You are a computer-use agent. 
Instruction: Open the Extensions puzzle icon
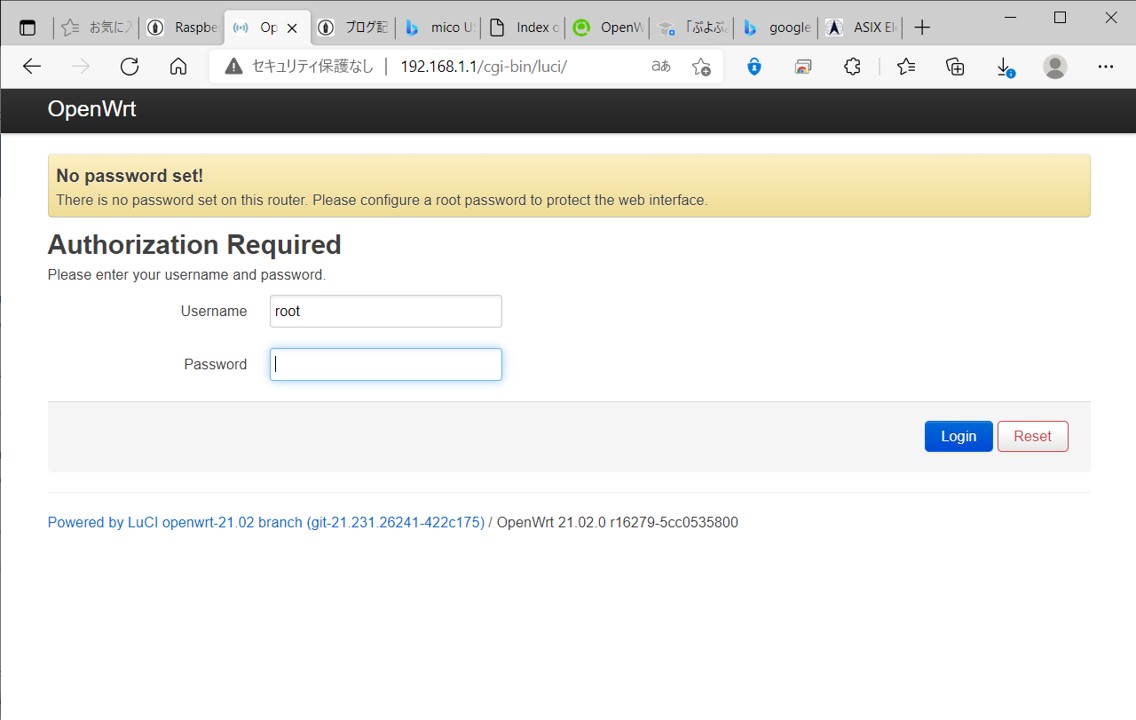pos(852,67)
